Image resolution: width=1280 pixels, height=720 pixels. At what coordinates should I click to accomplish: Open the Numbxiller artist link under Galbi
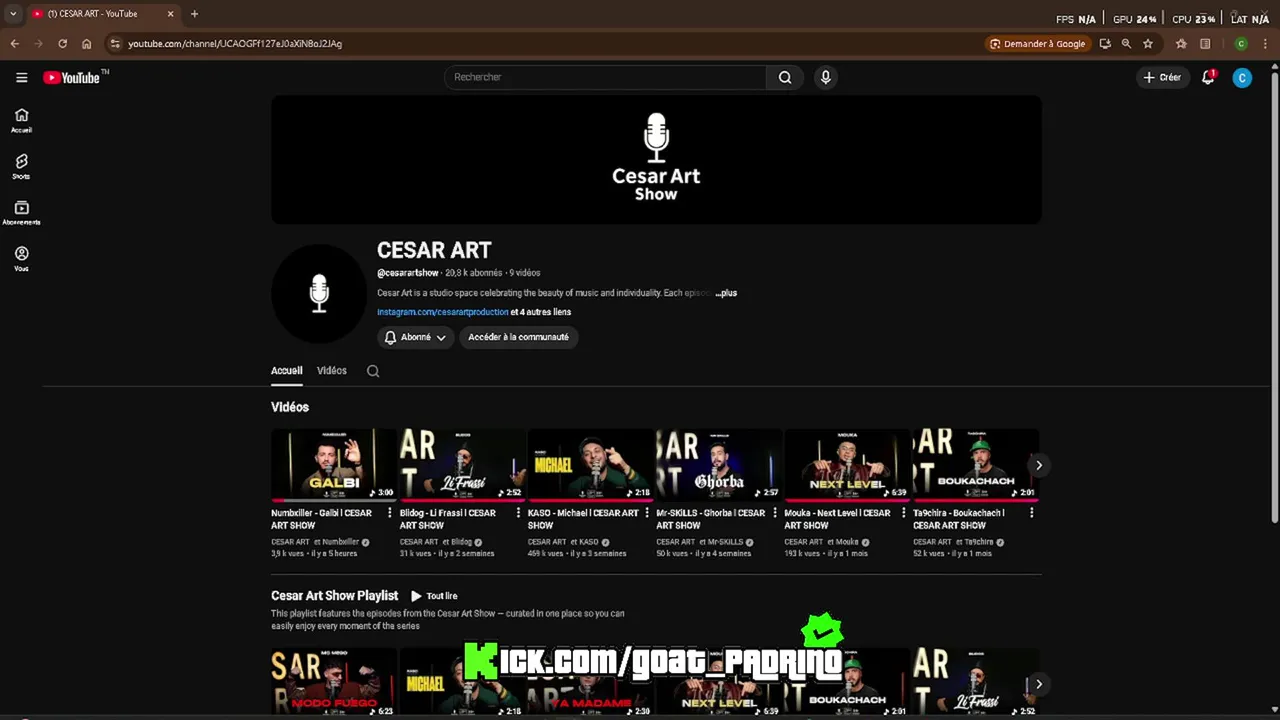tap(340, 542)
